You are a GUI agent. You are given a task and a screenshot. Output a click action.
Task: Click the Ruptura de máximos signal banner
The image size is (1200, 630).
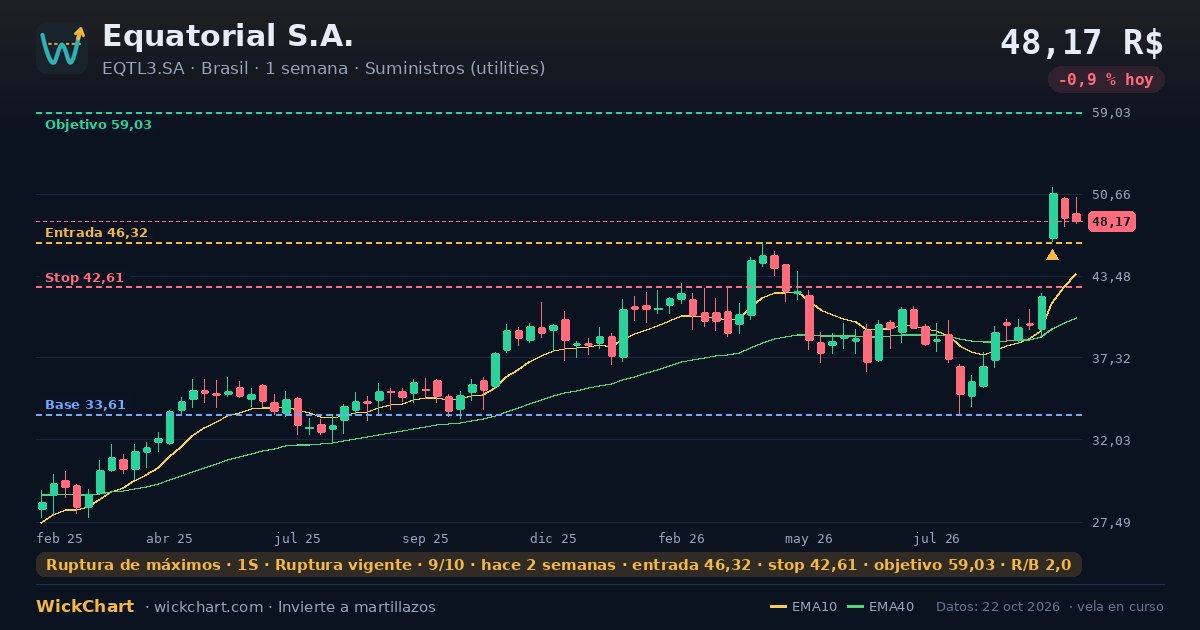pos(559,565)
